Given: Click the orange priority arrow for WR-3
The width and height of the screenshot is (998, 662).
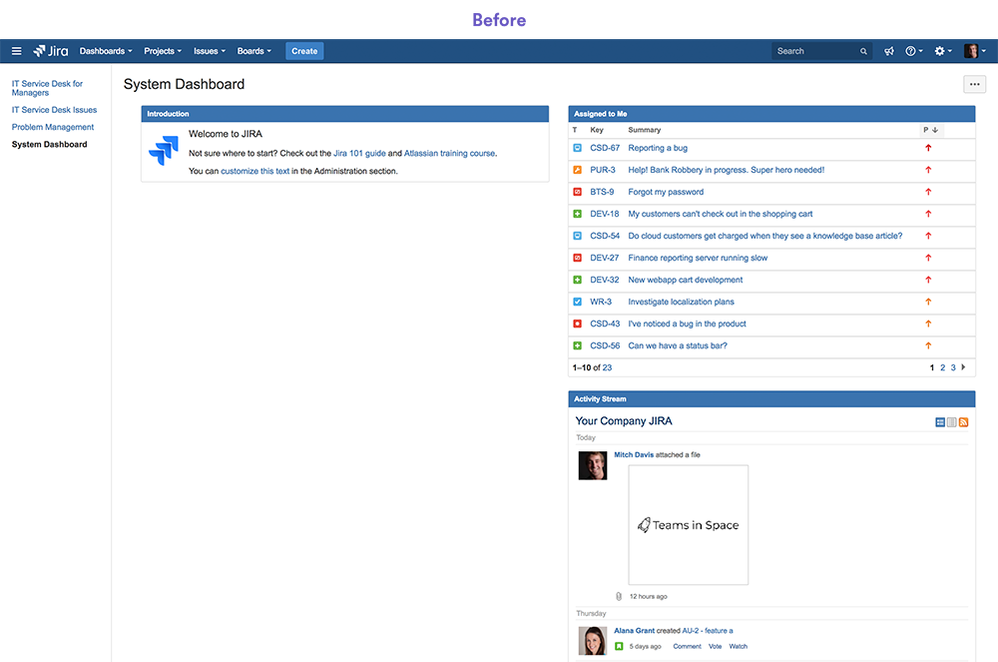Looking at the screenshot, I should 928,302.
